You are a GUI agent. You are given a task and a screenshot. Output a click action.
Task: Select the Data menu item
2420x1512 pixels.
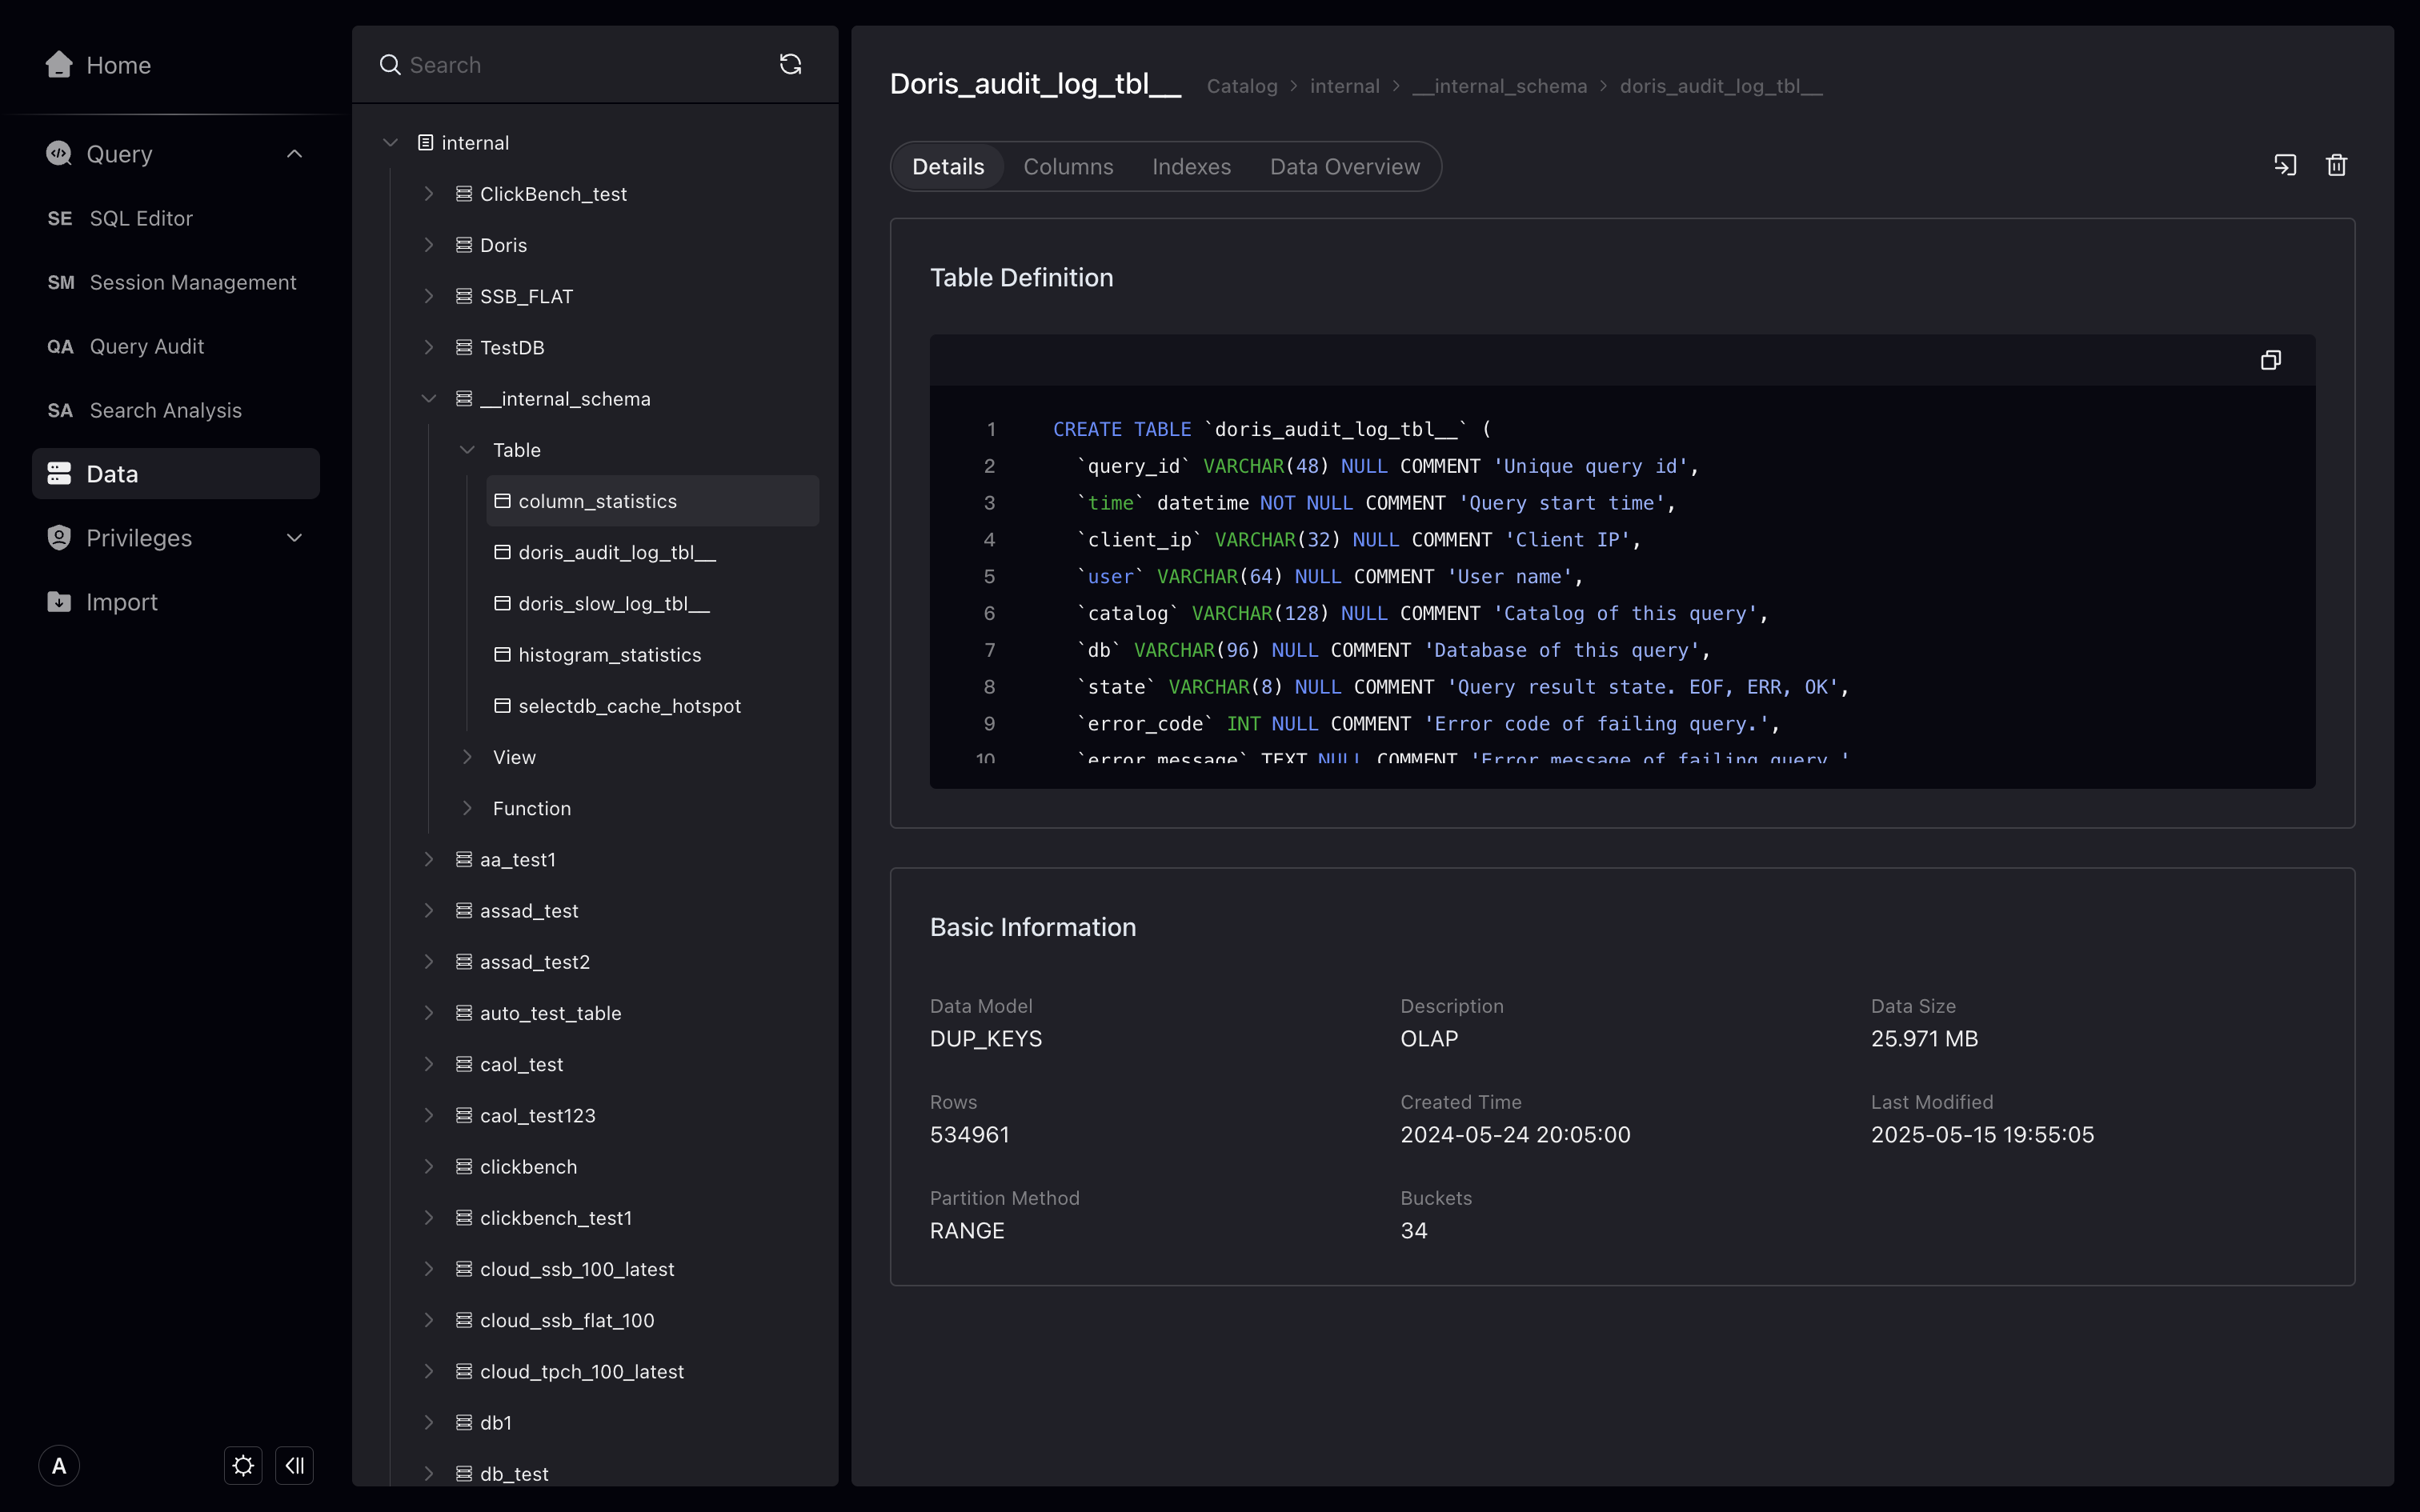coord(176,474)
